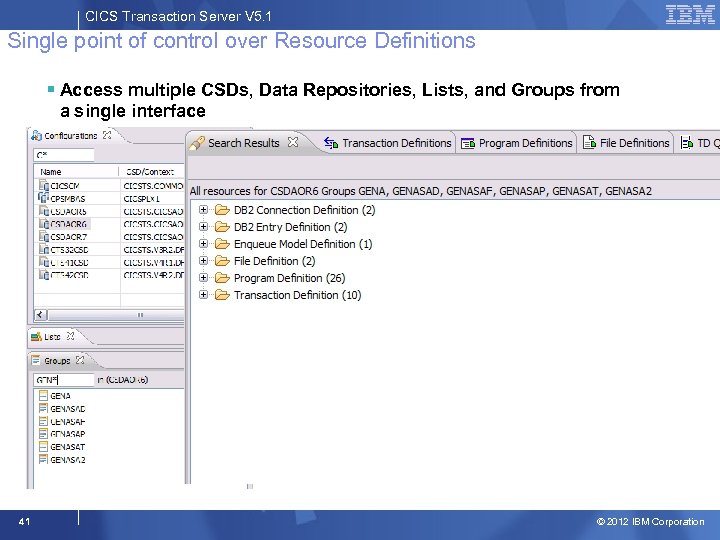This screenshot has width=720, height=540.
Task: Click CICSTS.V3R2 context cell of CTS32CSD
Action: [x=153, y=250]
